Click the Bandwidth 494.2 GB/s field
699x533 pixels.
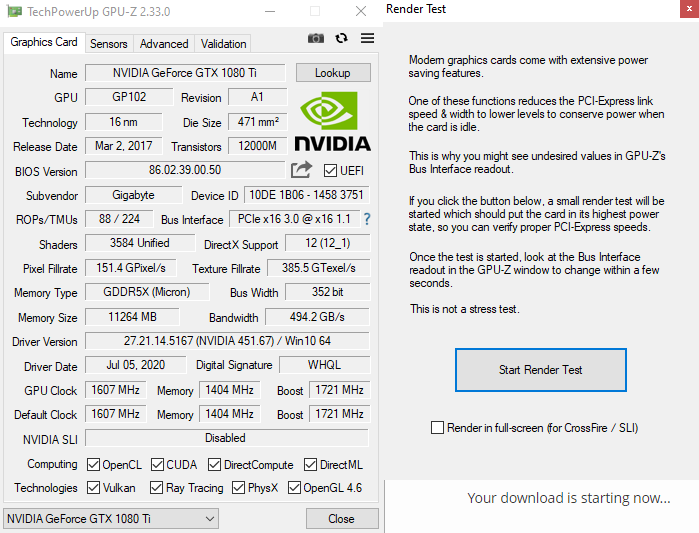coord(317,317)
